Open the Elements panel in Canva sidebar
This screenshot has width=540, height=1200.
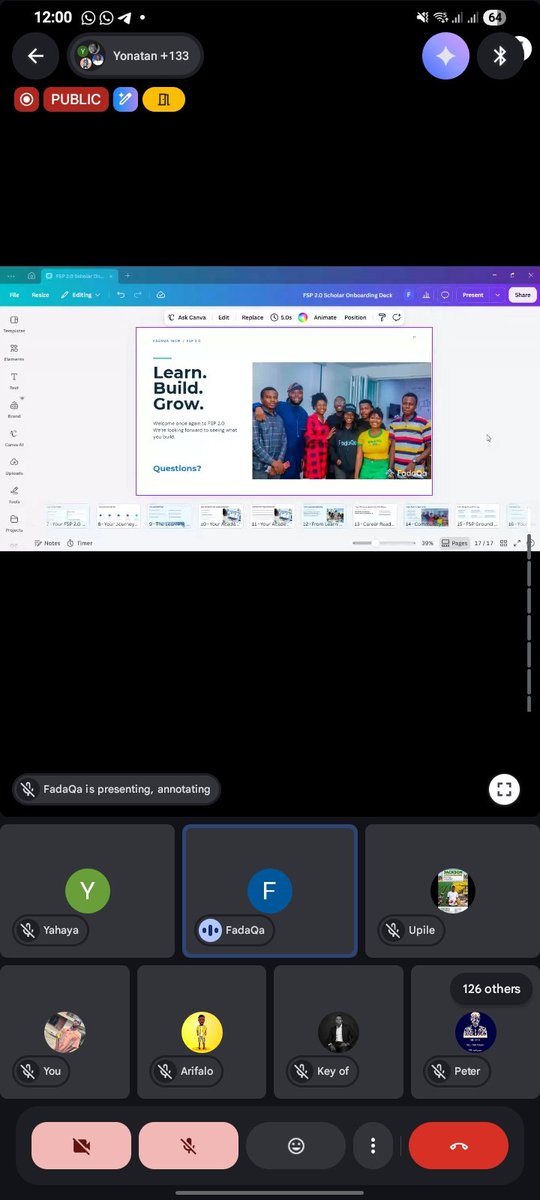click(14, 352)
